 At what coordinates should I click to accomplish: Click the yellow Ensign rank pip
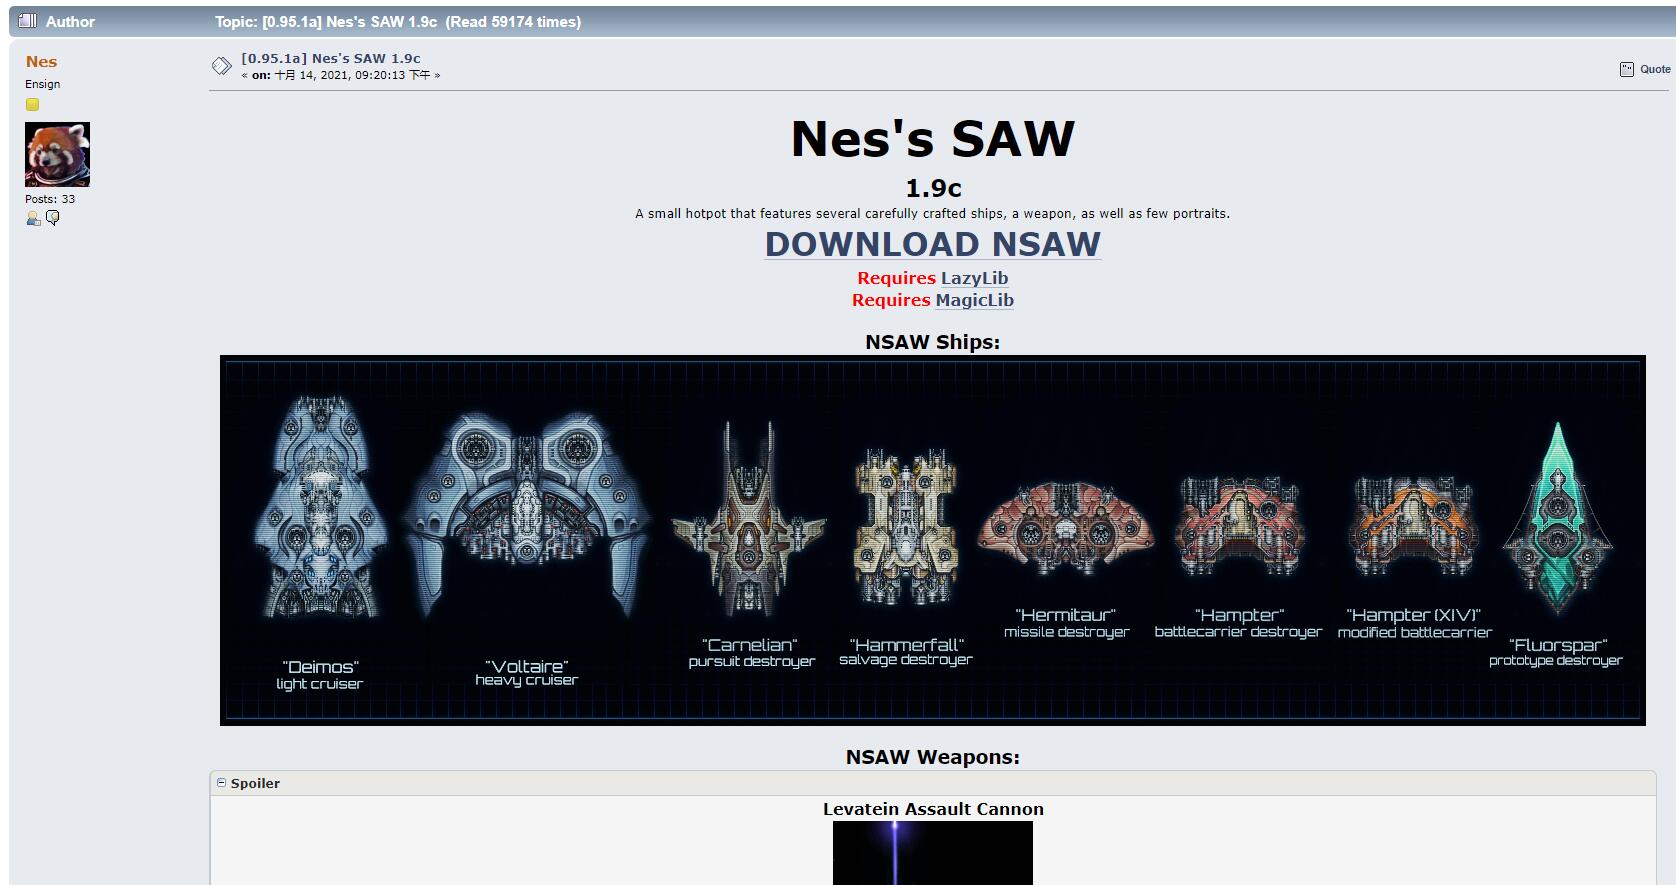tap(32, 104)
